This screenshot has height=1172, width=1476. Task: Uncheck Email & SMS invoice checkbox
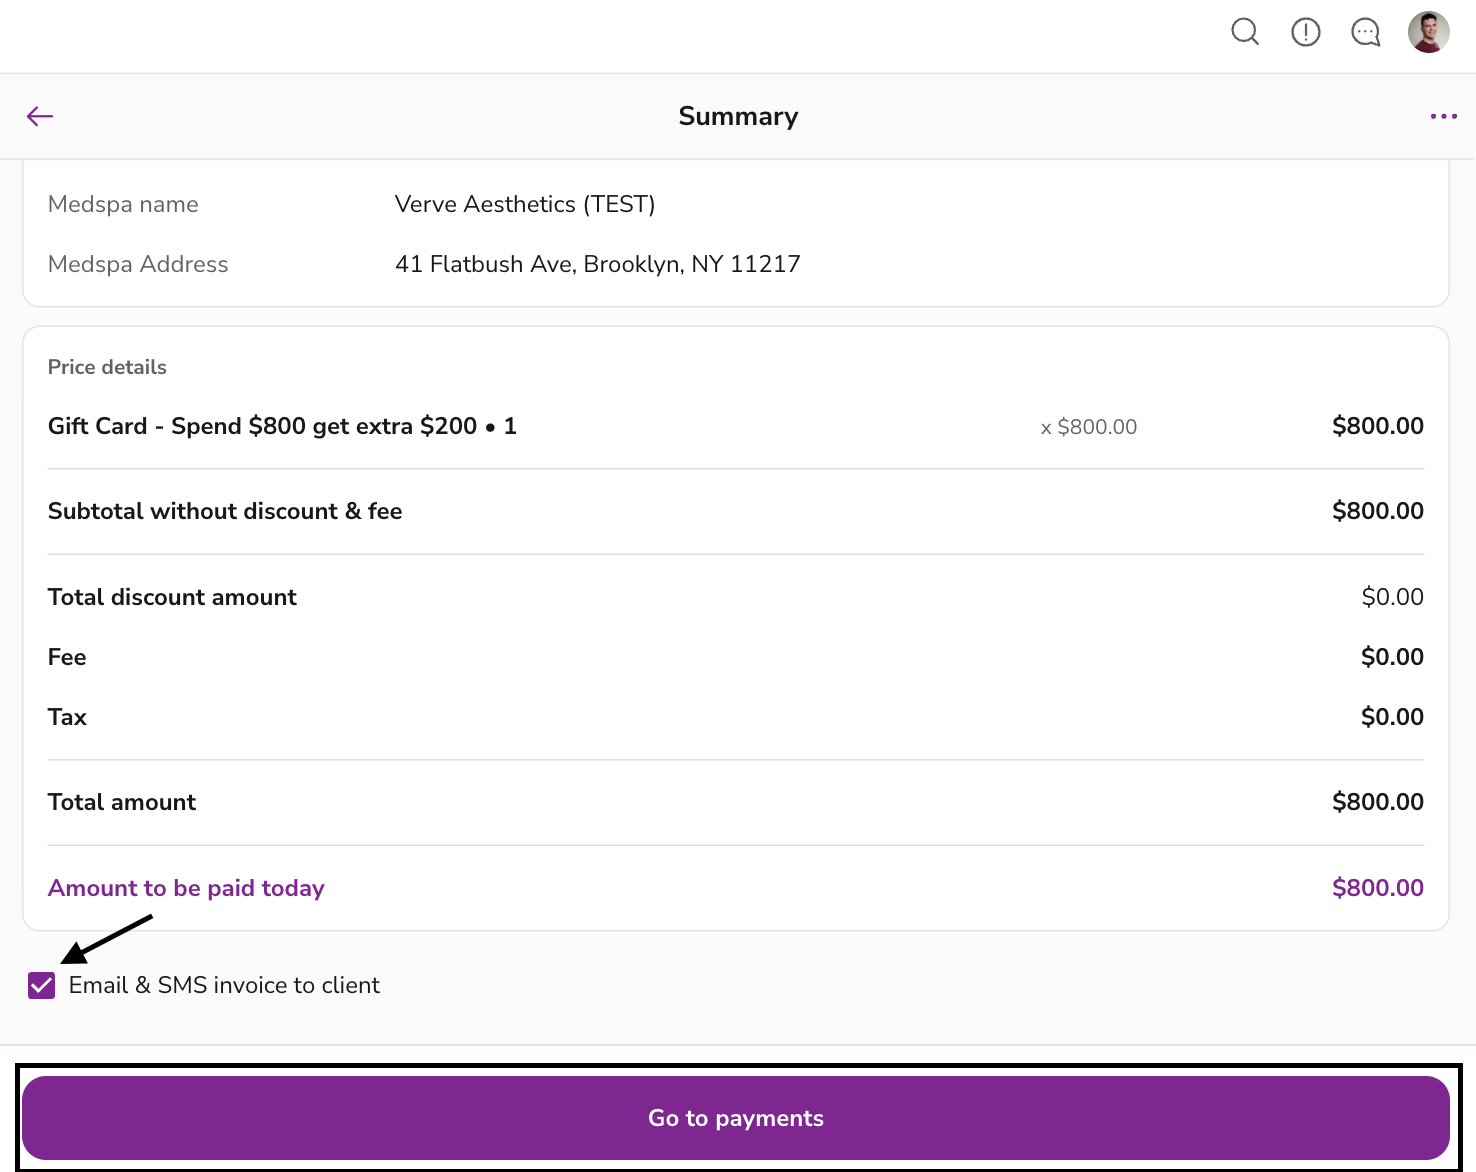[42, 985]
